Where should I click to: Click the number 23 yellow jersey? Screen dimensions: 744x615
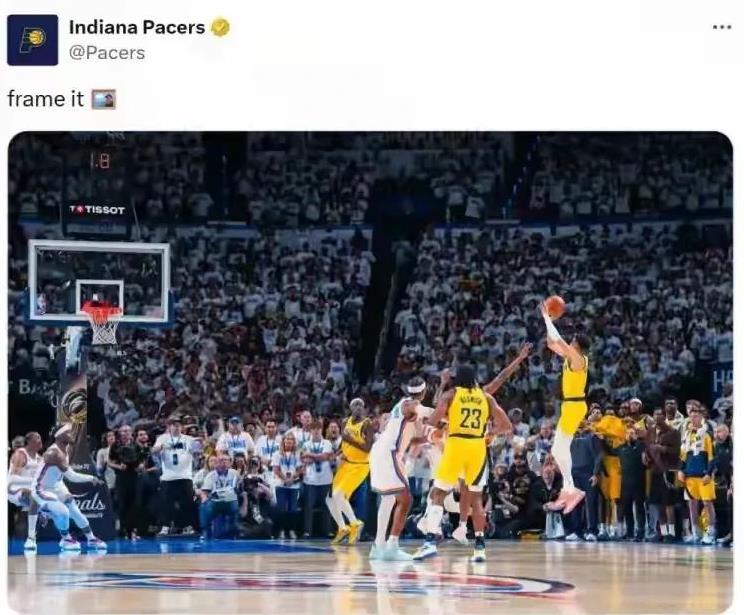(469, 411)
